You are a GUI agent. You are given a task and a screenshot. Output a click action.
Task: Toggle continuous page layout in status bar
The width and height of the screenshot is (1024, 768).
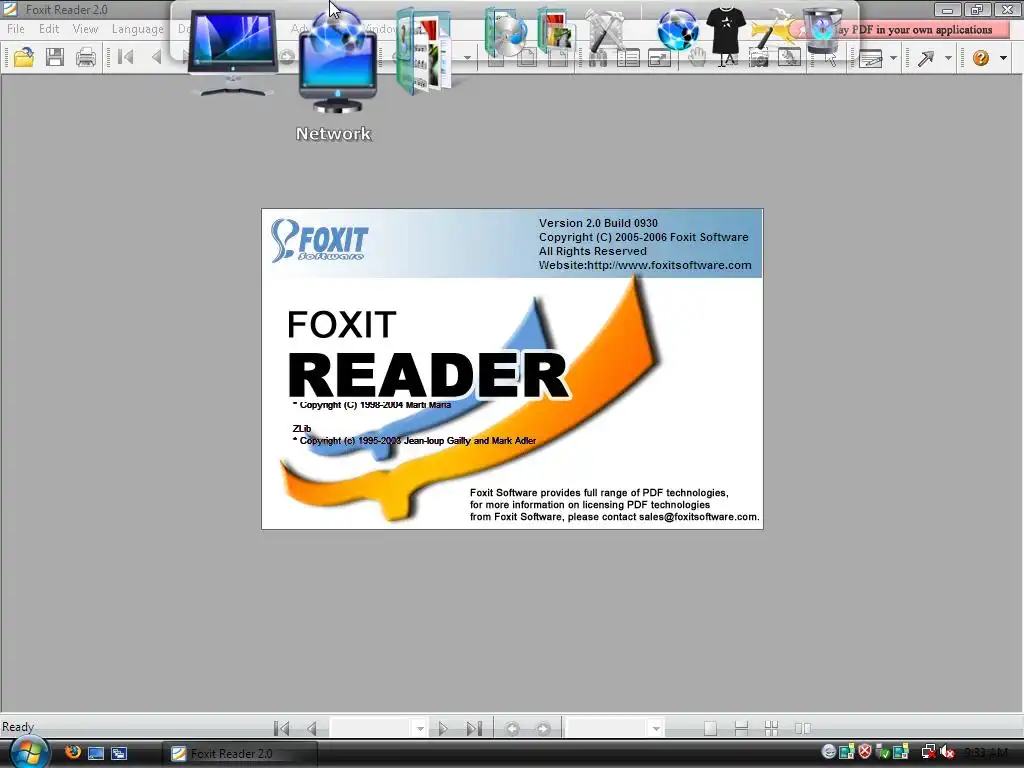tap(741, 728)
